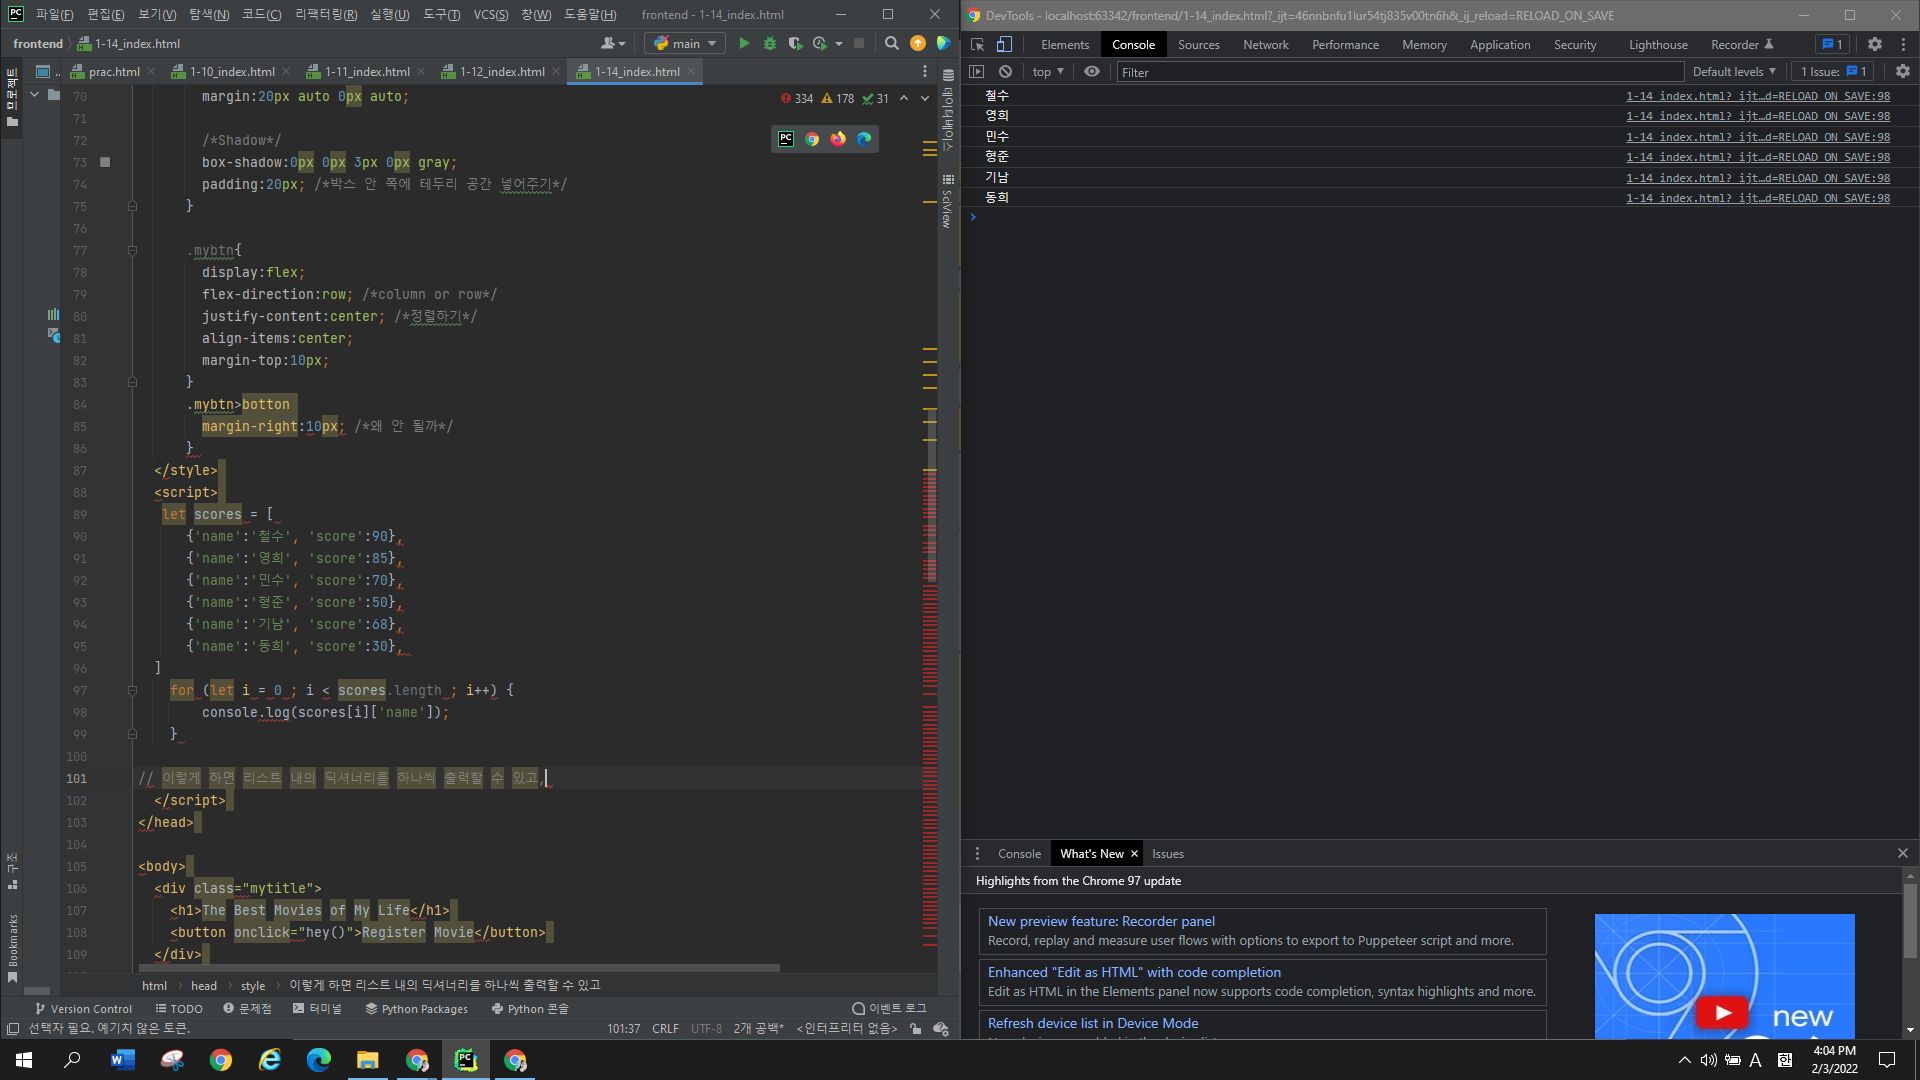Open the red error count 334 indicator
Image resolution: width=1920 pixels, height=1080 pixels.
click(x=797, y=99)
